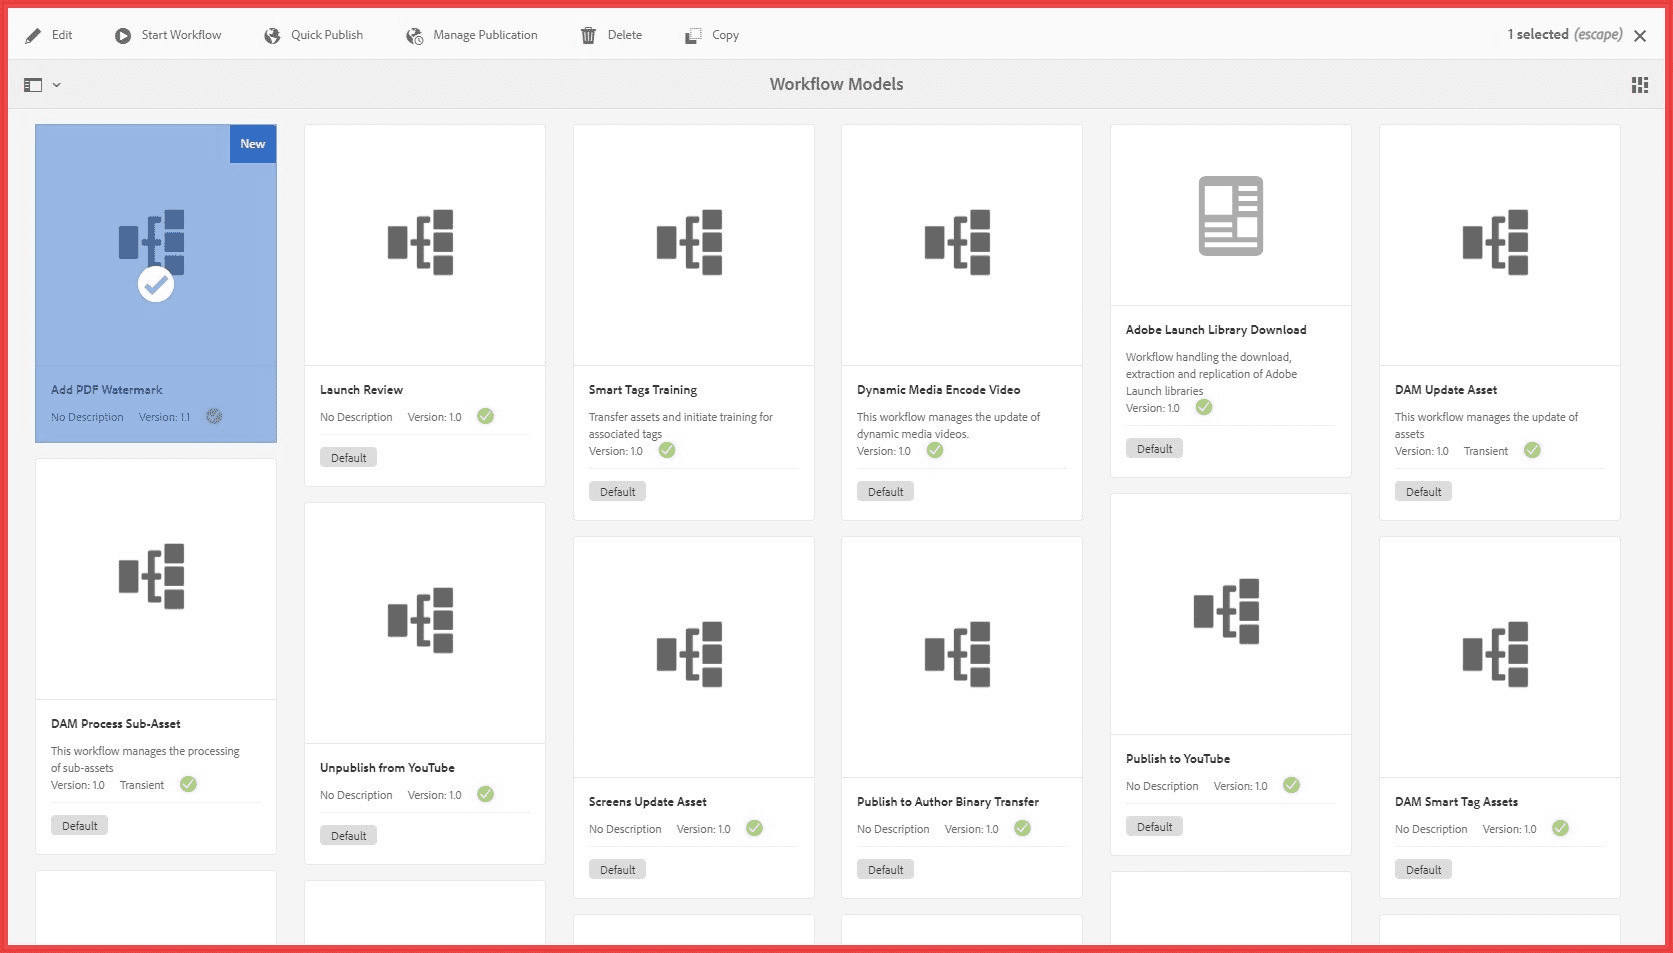Image resolution: width=1673 pixels, height=953 pixels.
Task: Click the Quick Publish globe icon
Action: click(x=272, y=36)
